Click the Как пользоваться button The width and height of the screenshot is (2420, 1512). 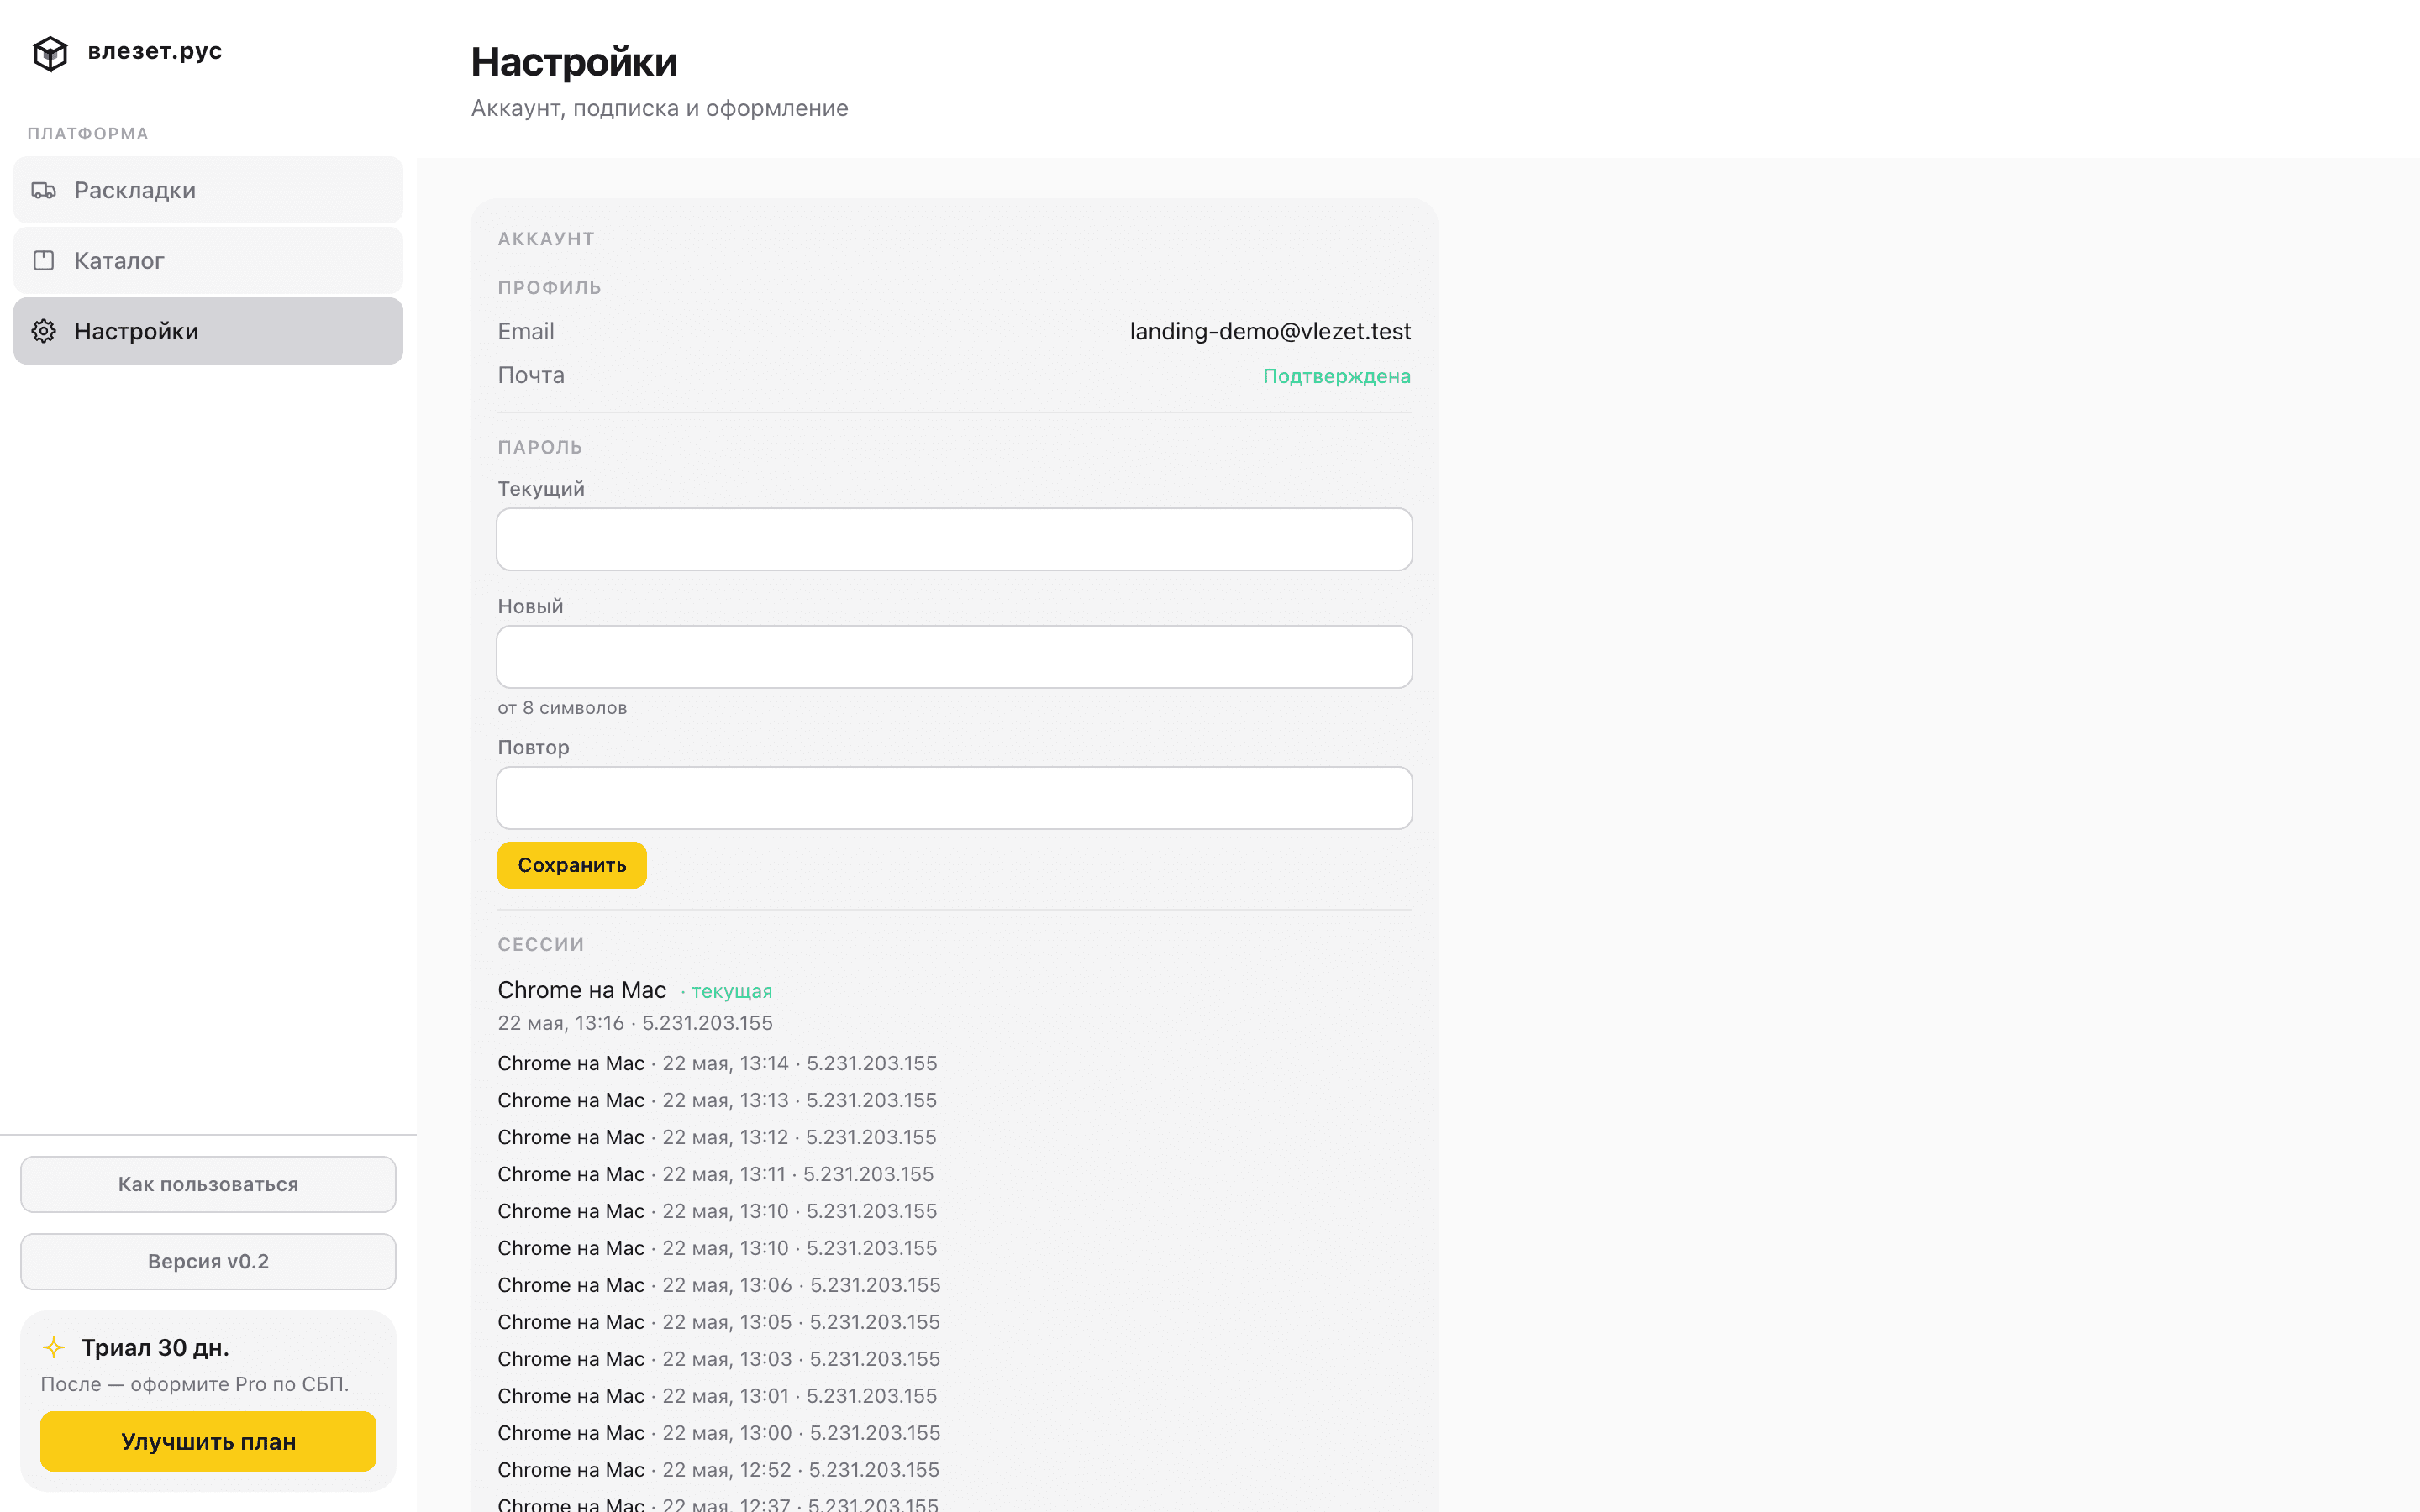click(208, 1184)
